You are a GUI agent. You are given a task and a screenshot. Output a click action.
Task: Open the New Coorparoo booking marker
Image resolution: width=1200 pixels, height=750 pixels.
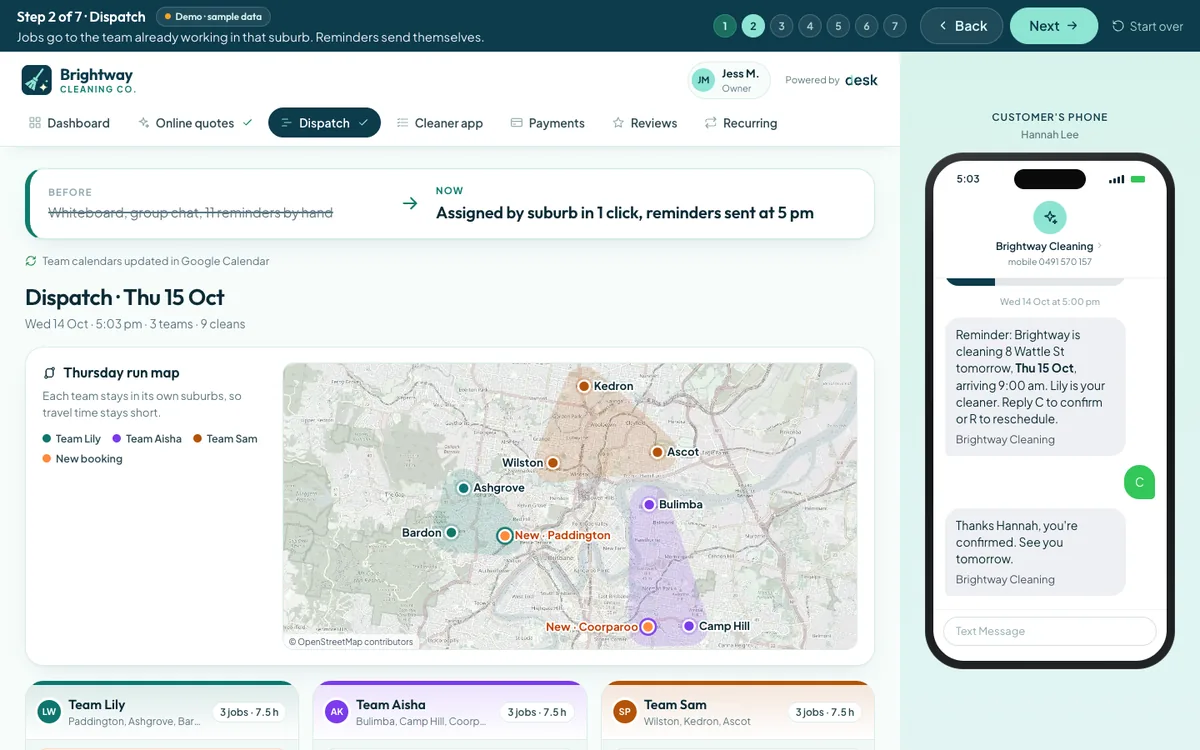click(x=647, y=627)
